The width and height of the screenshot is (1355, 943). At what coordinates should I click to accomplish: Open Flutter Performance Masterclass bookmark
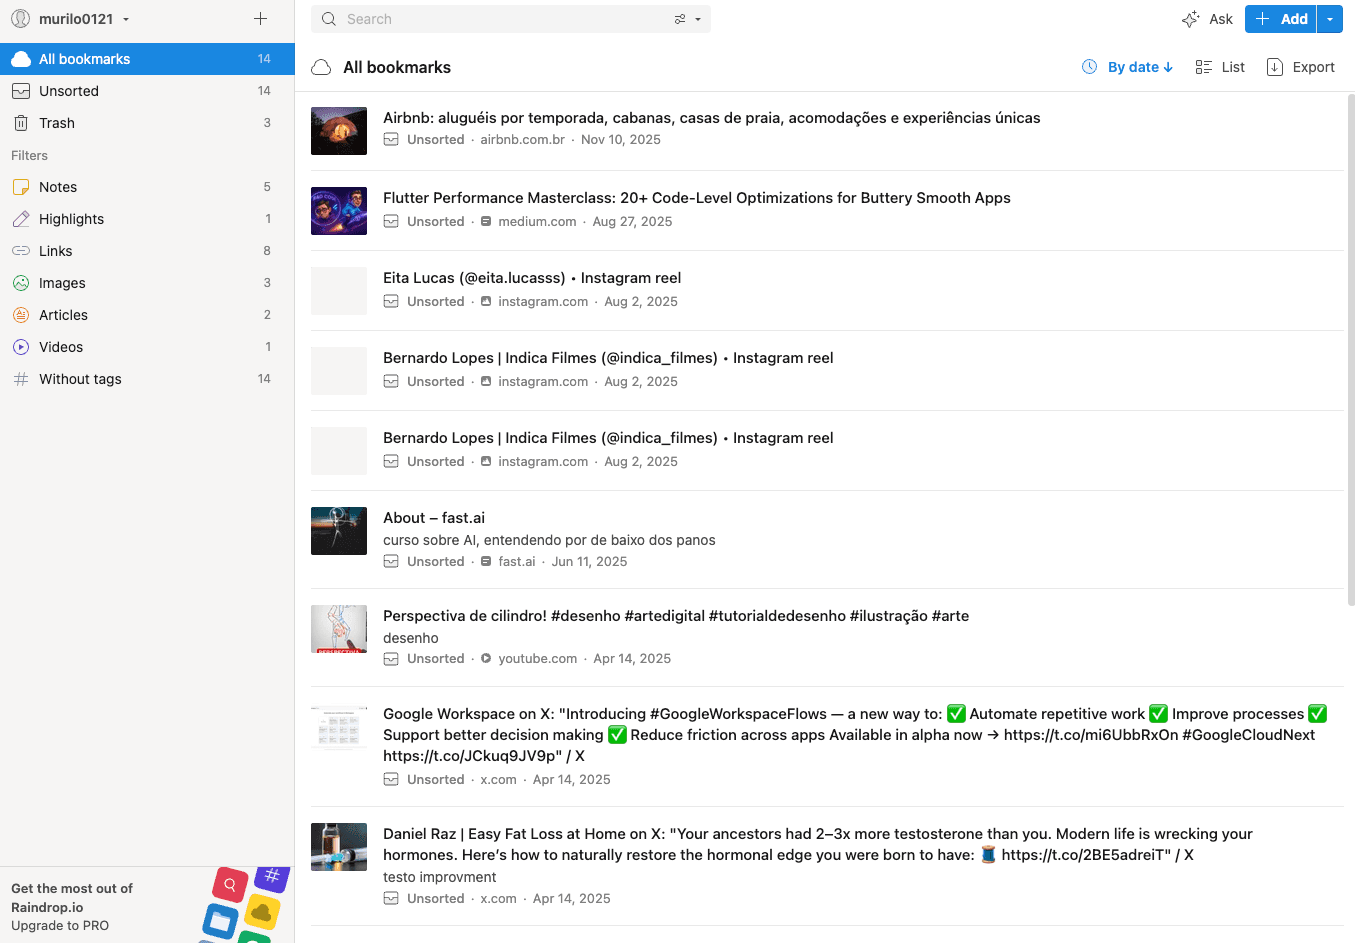coord(697,198)
